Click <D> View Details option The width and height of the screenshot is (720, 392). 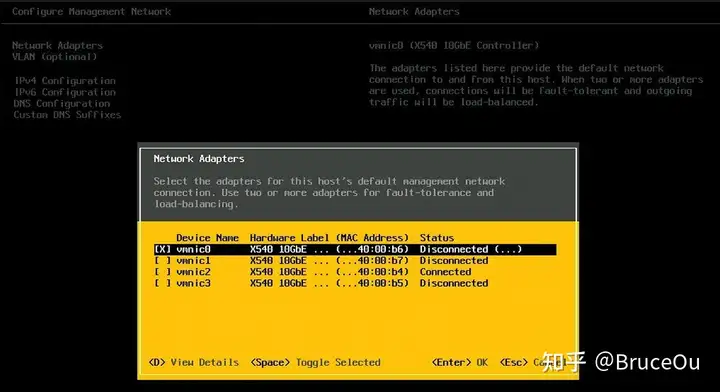(x=194, y=362)
